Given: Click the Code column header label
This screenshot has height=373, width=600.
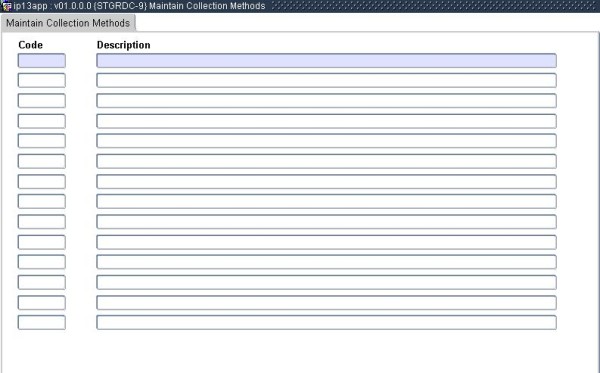Looking at the screenshot, I should (31, 45).
